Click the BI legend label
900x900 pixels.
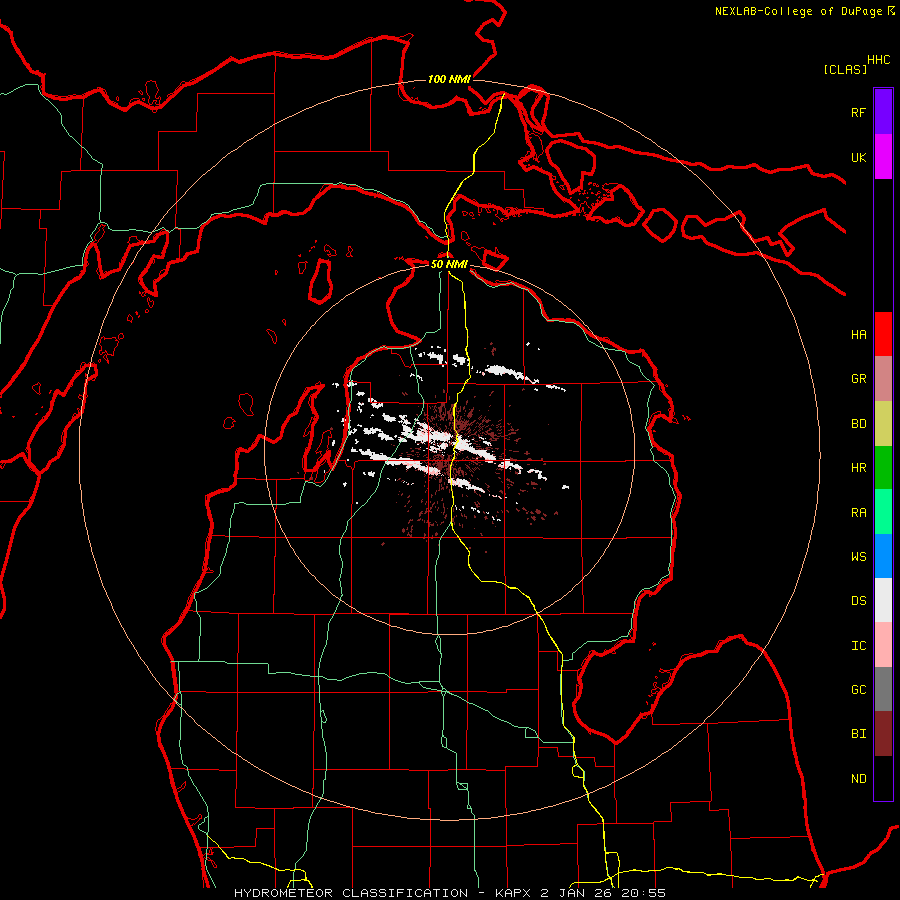coord(858,734)
